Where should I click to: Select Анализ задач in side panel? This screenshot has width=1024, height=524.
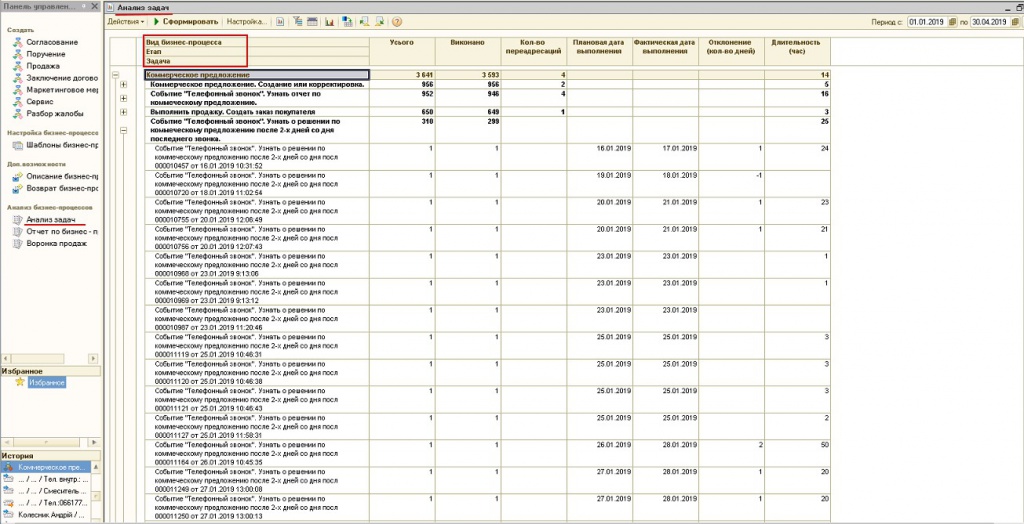click(x=51, y=220)
